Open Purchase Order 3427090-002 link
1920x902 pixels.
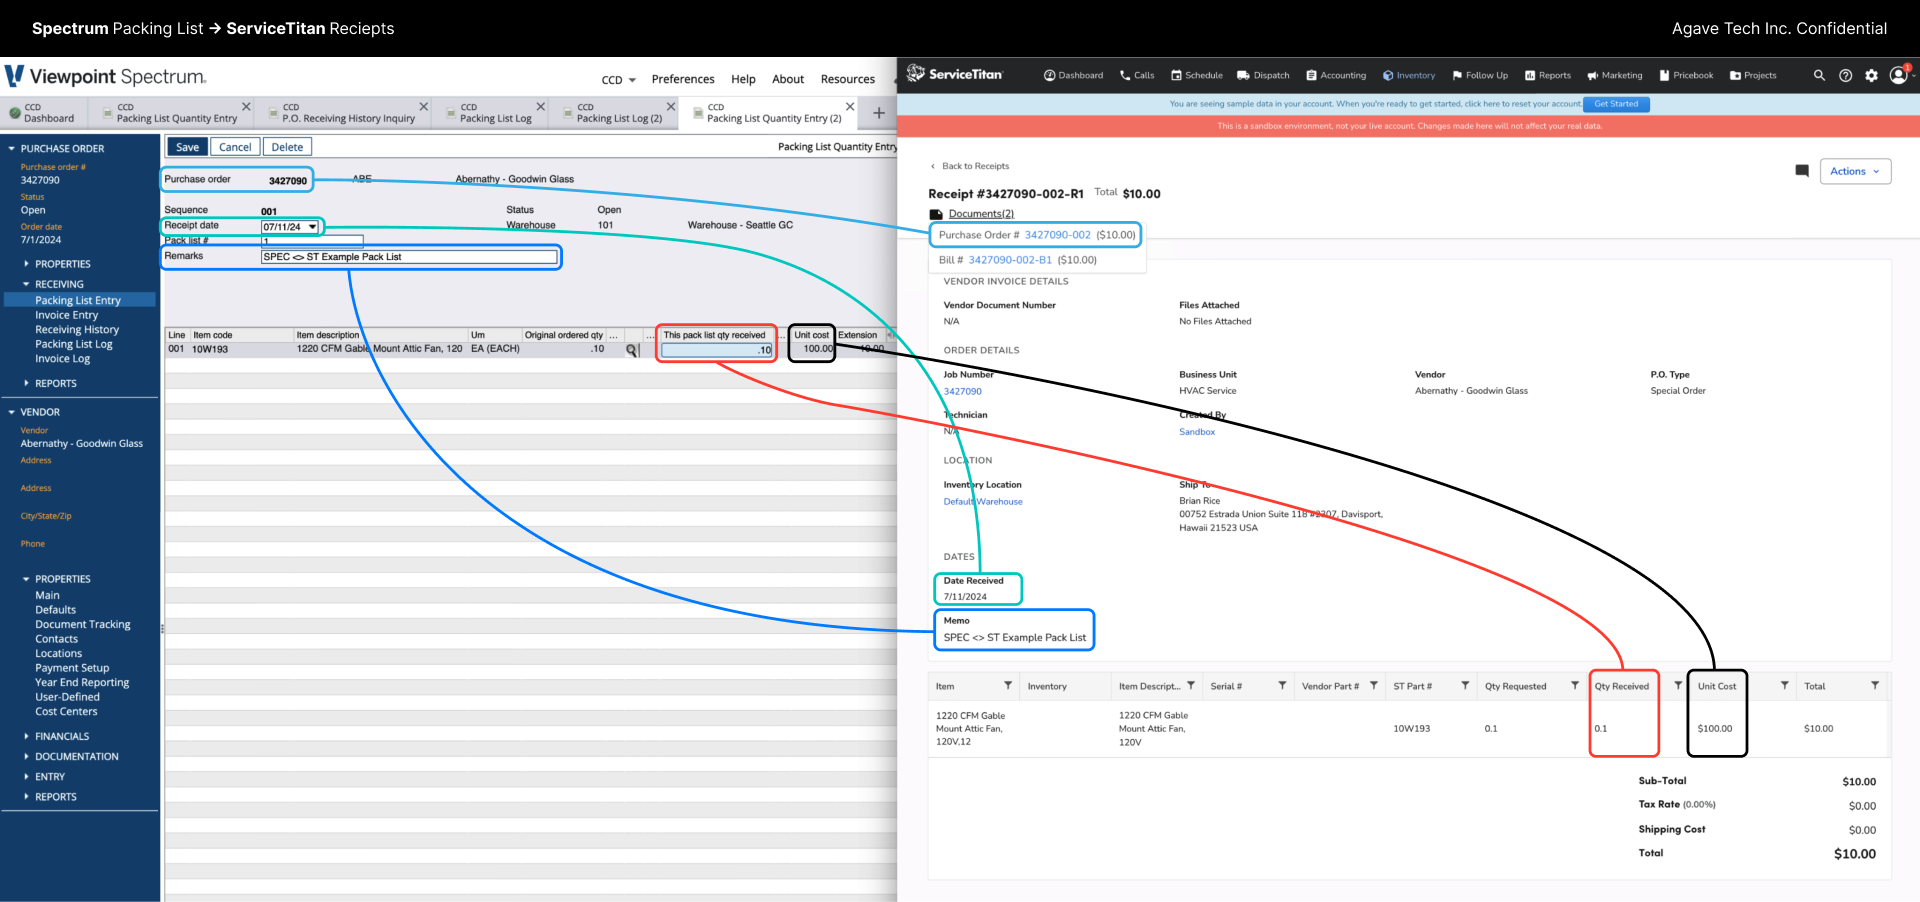(1057, 235)
